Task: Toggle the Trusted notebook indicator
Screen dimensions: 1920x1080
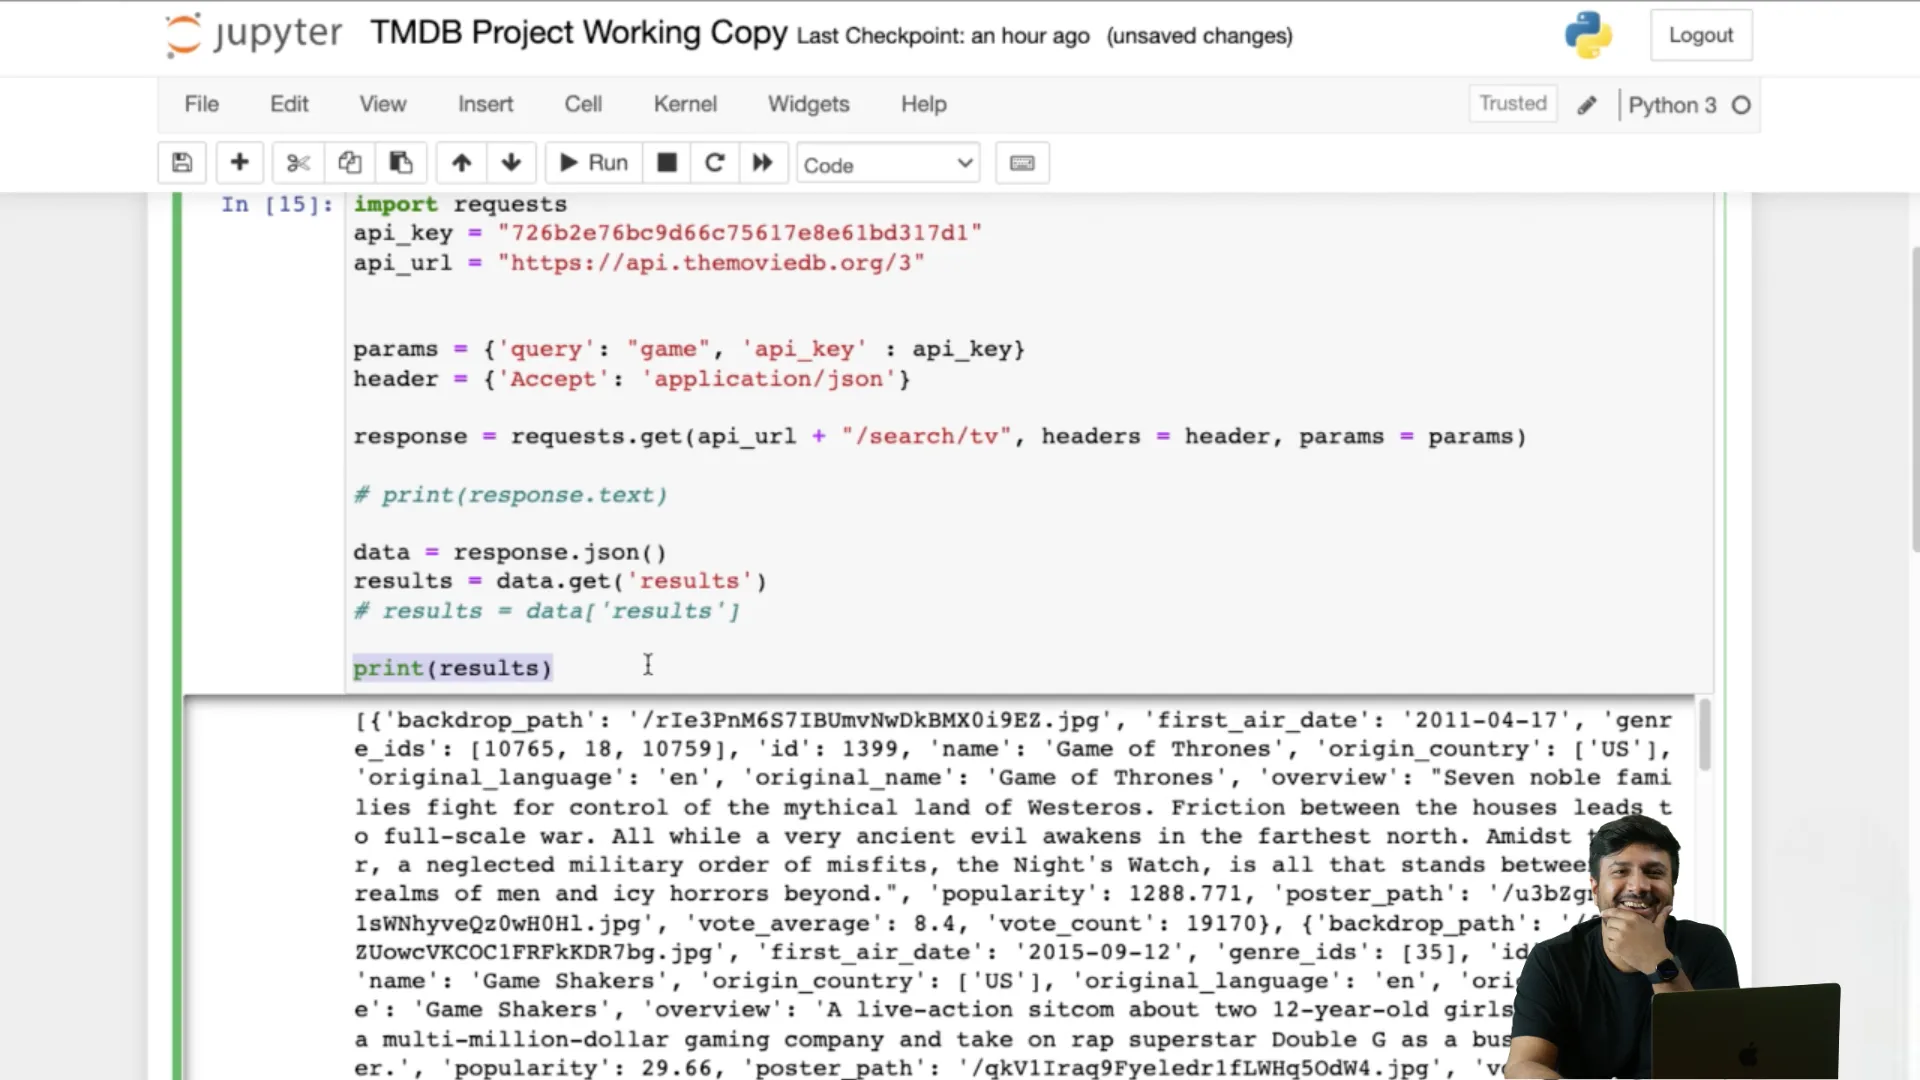Action: click(1512, 104)
